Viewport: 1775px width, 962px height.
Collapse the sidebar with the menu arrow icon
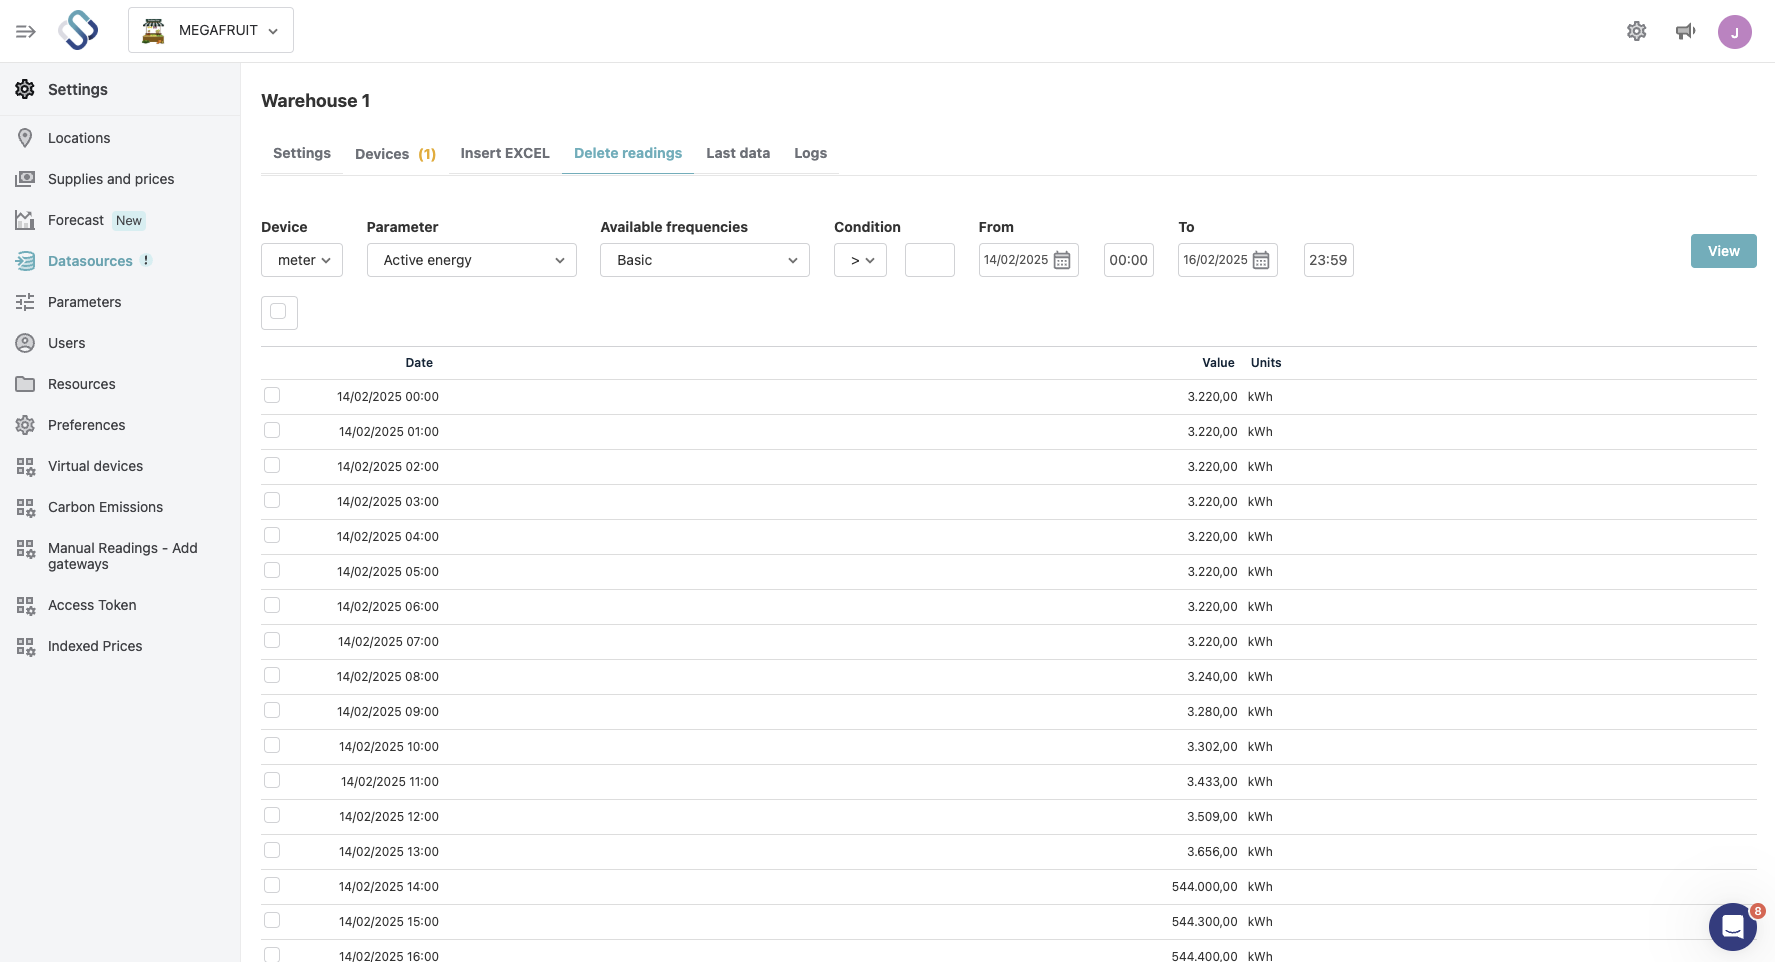click(26, 32)
